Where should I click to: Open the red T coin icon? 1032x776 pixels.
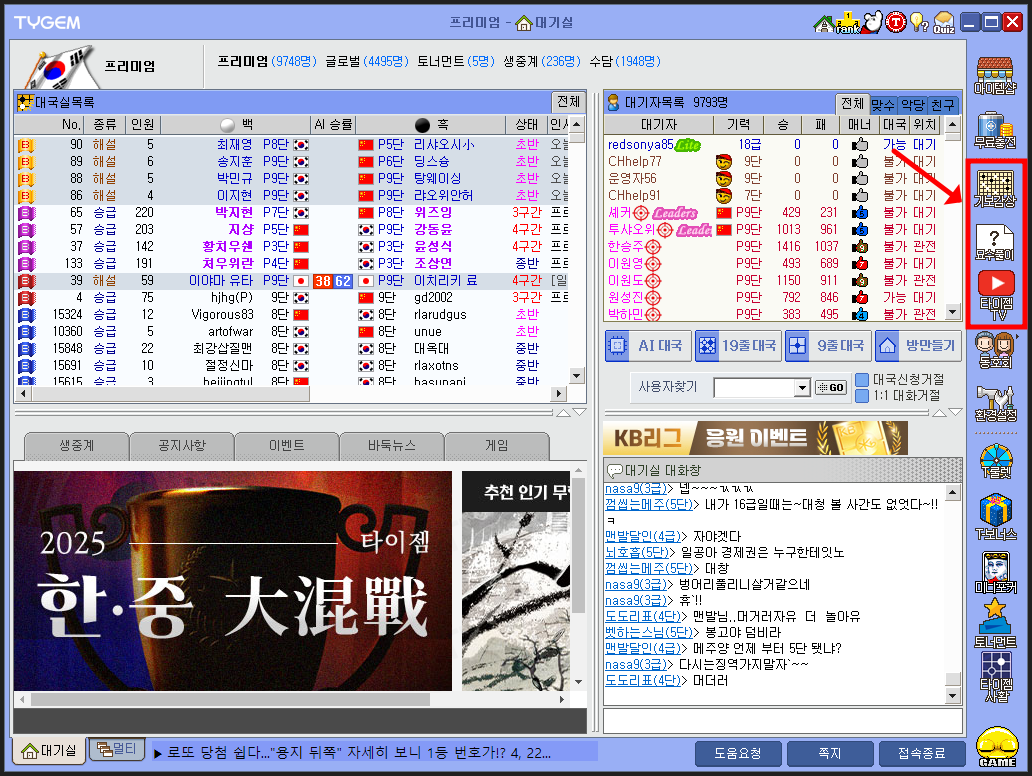click(x=896, y=22)
